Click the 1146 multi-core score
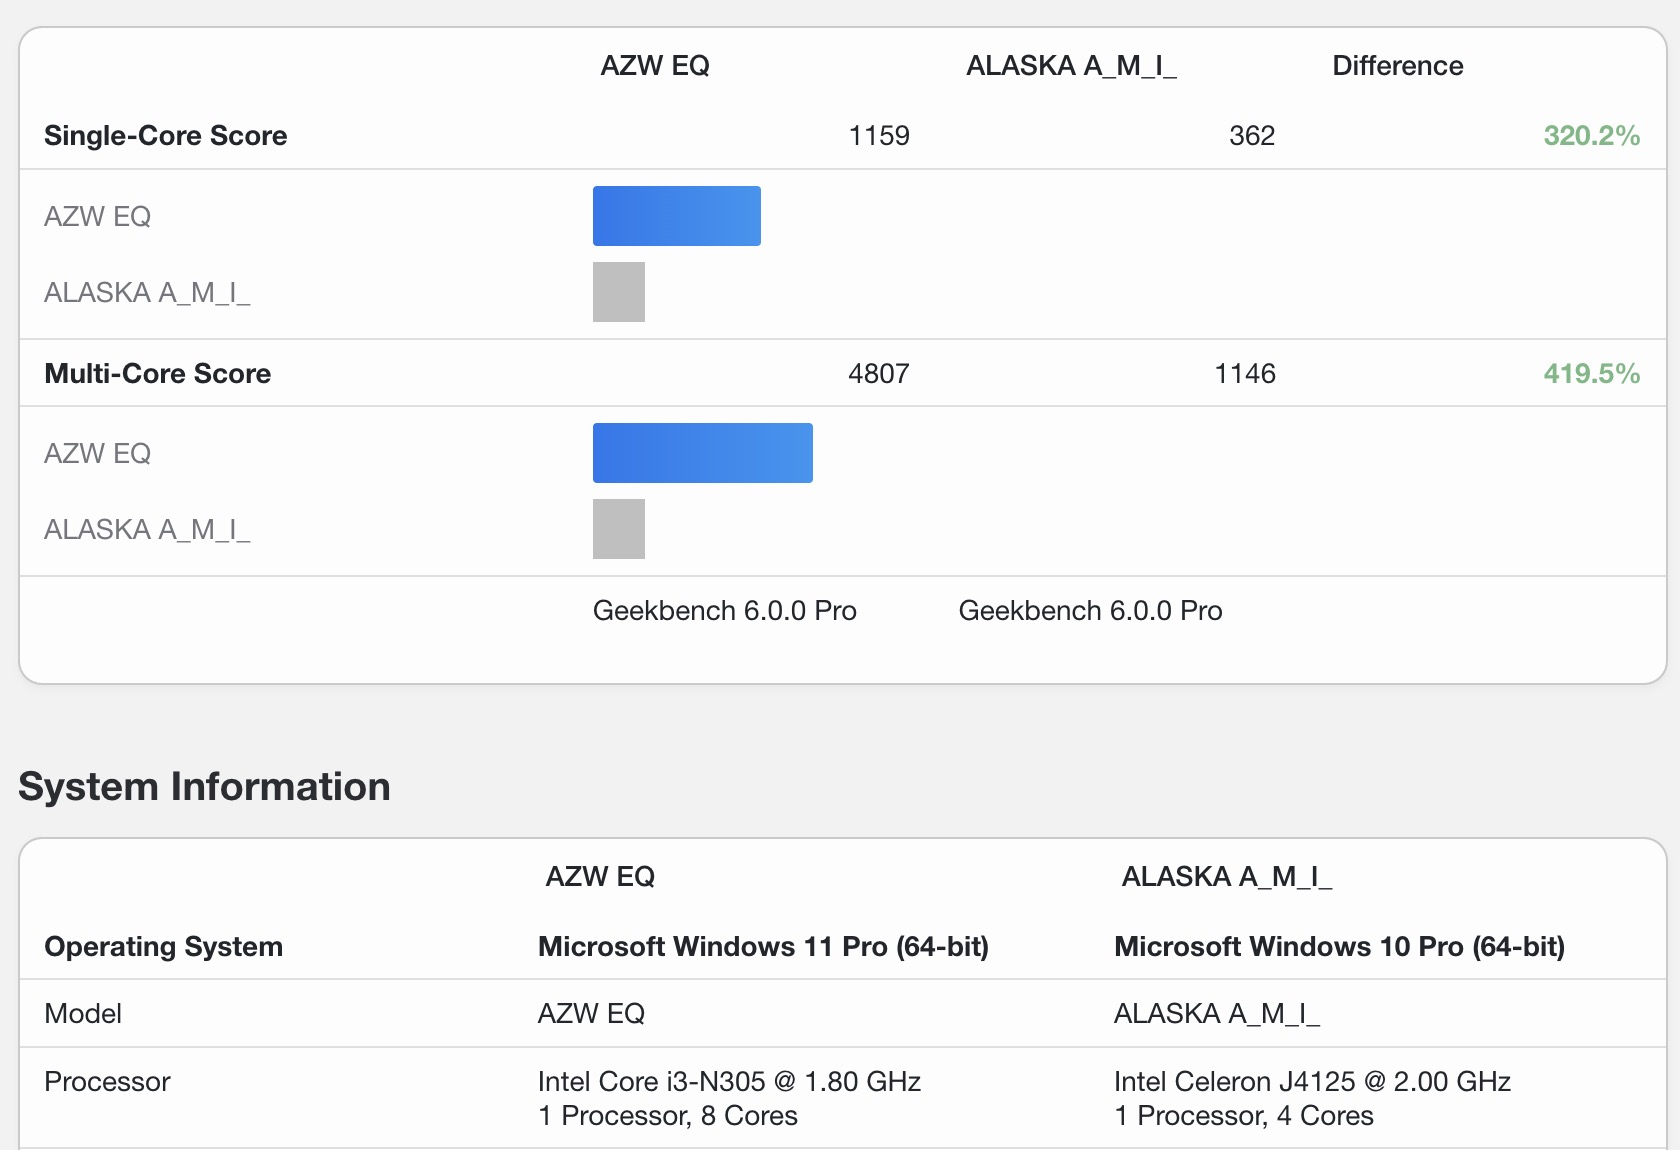 (1245, 374)
